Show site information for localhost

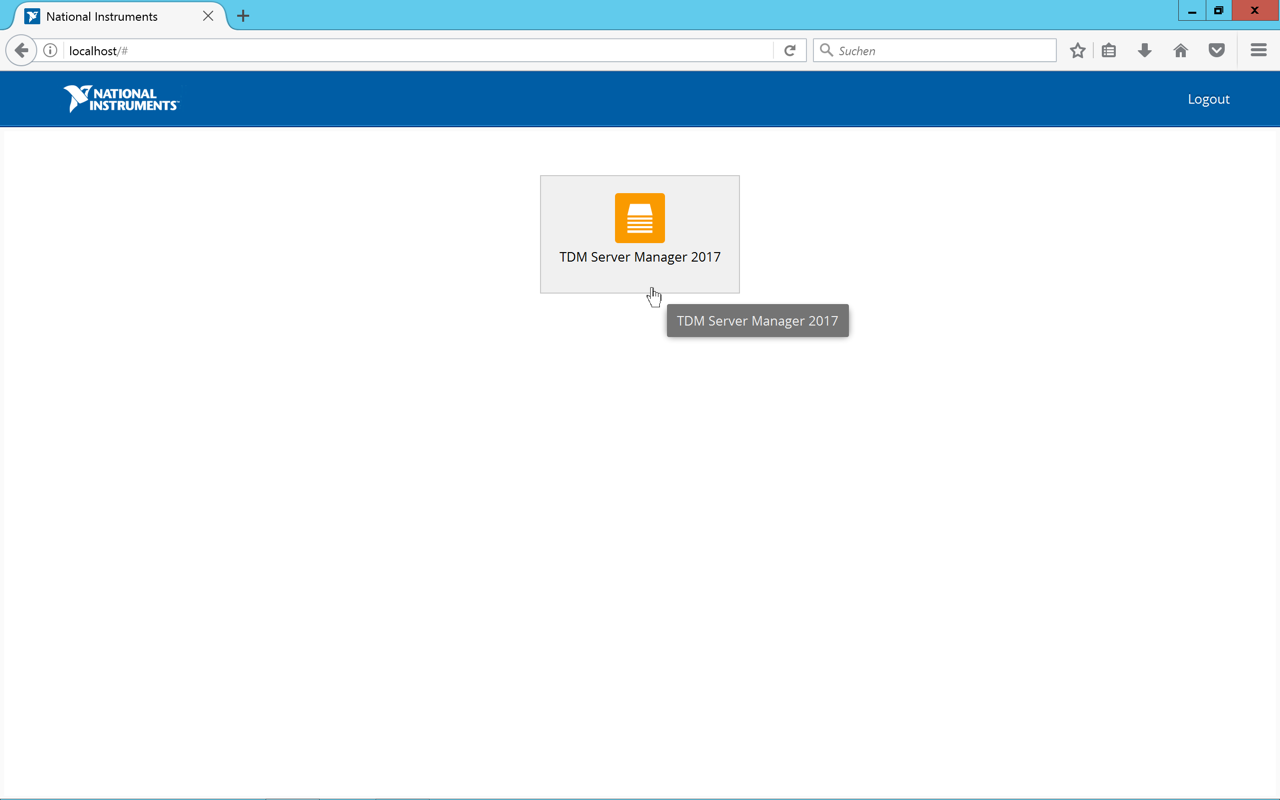(50, 50)
